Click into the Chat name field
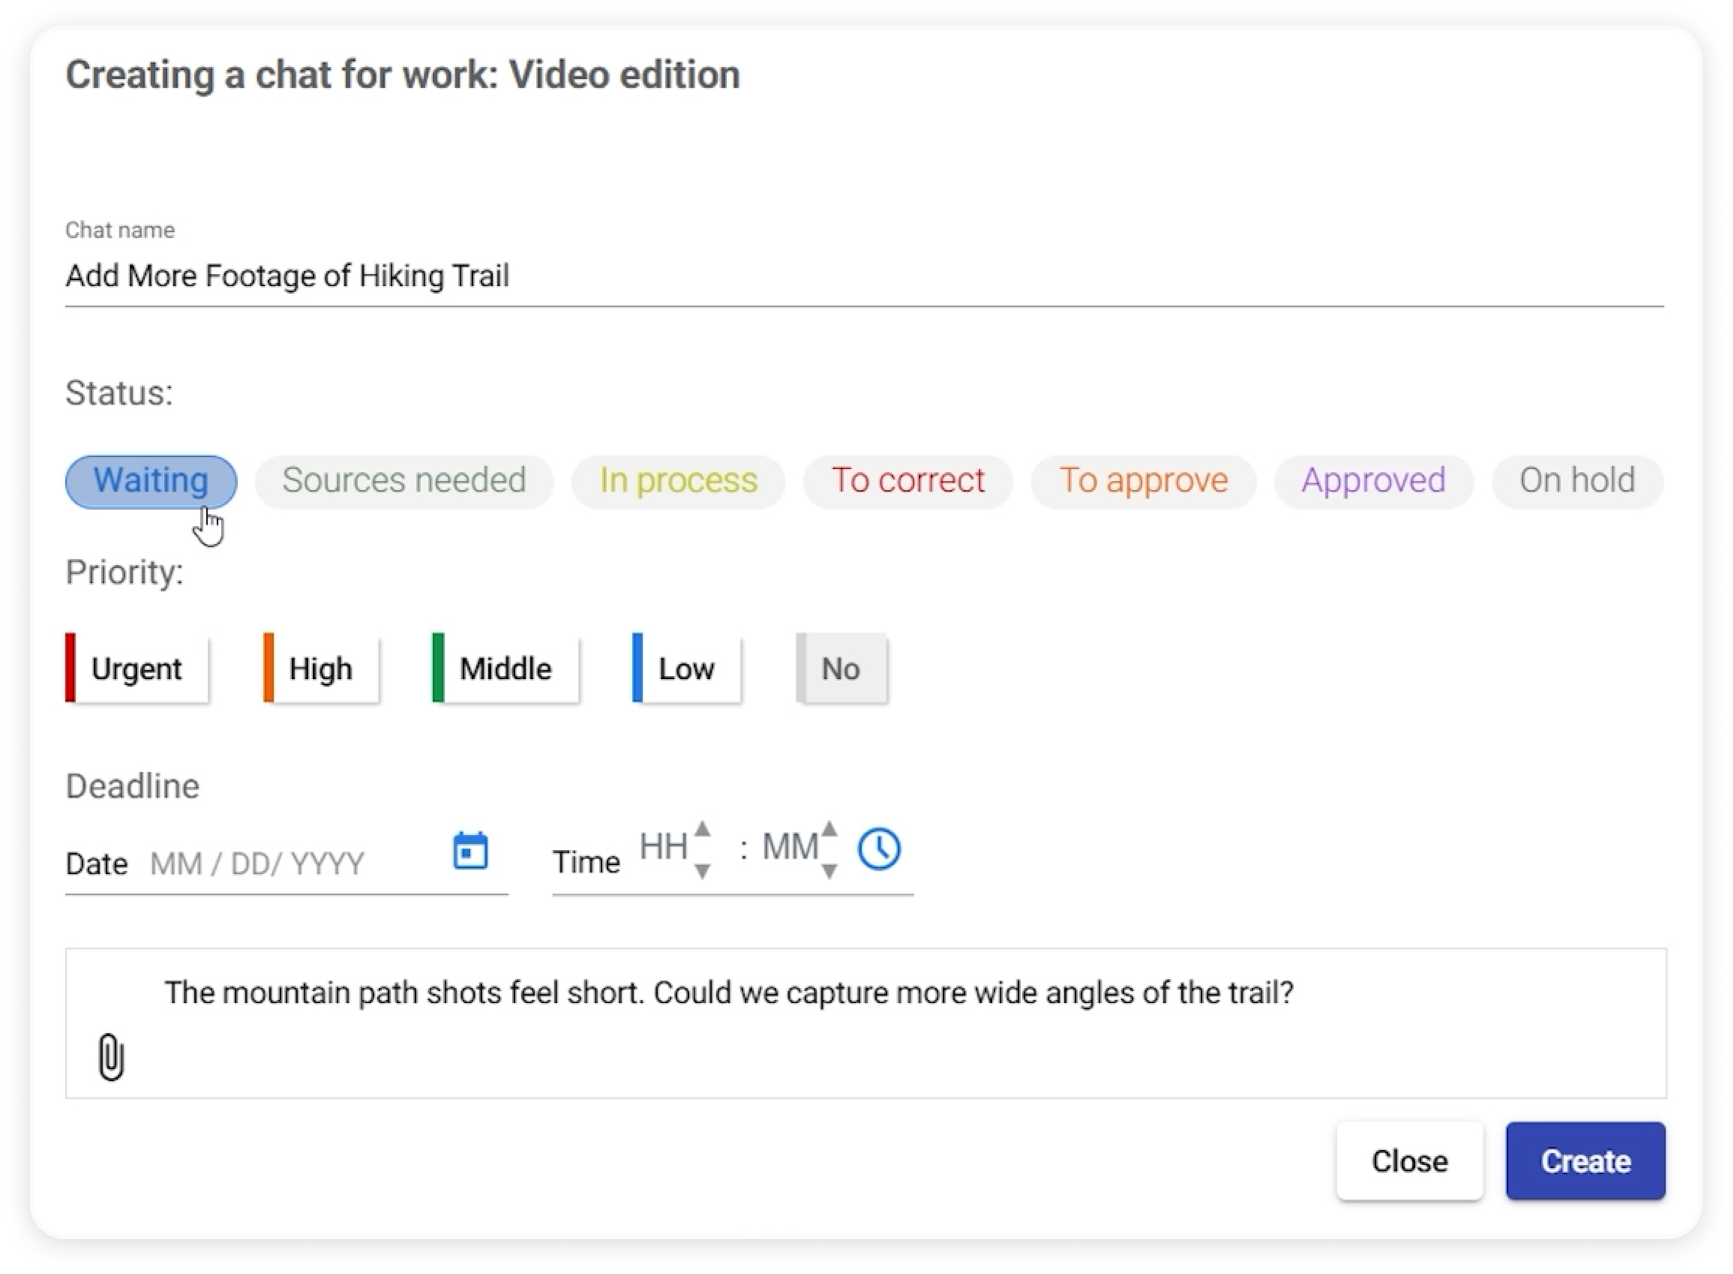 (864, 276)
